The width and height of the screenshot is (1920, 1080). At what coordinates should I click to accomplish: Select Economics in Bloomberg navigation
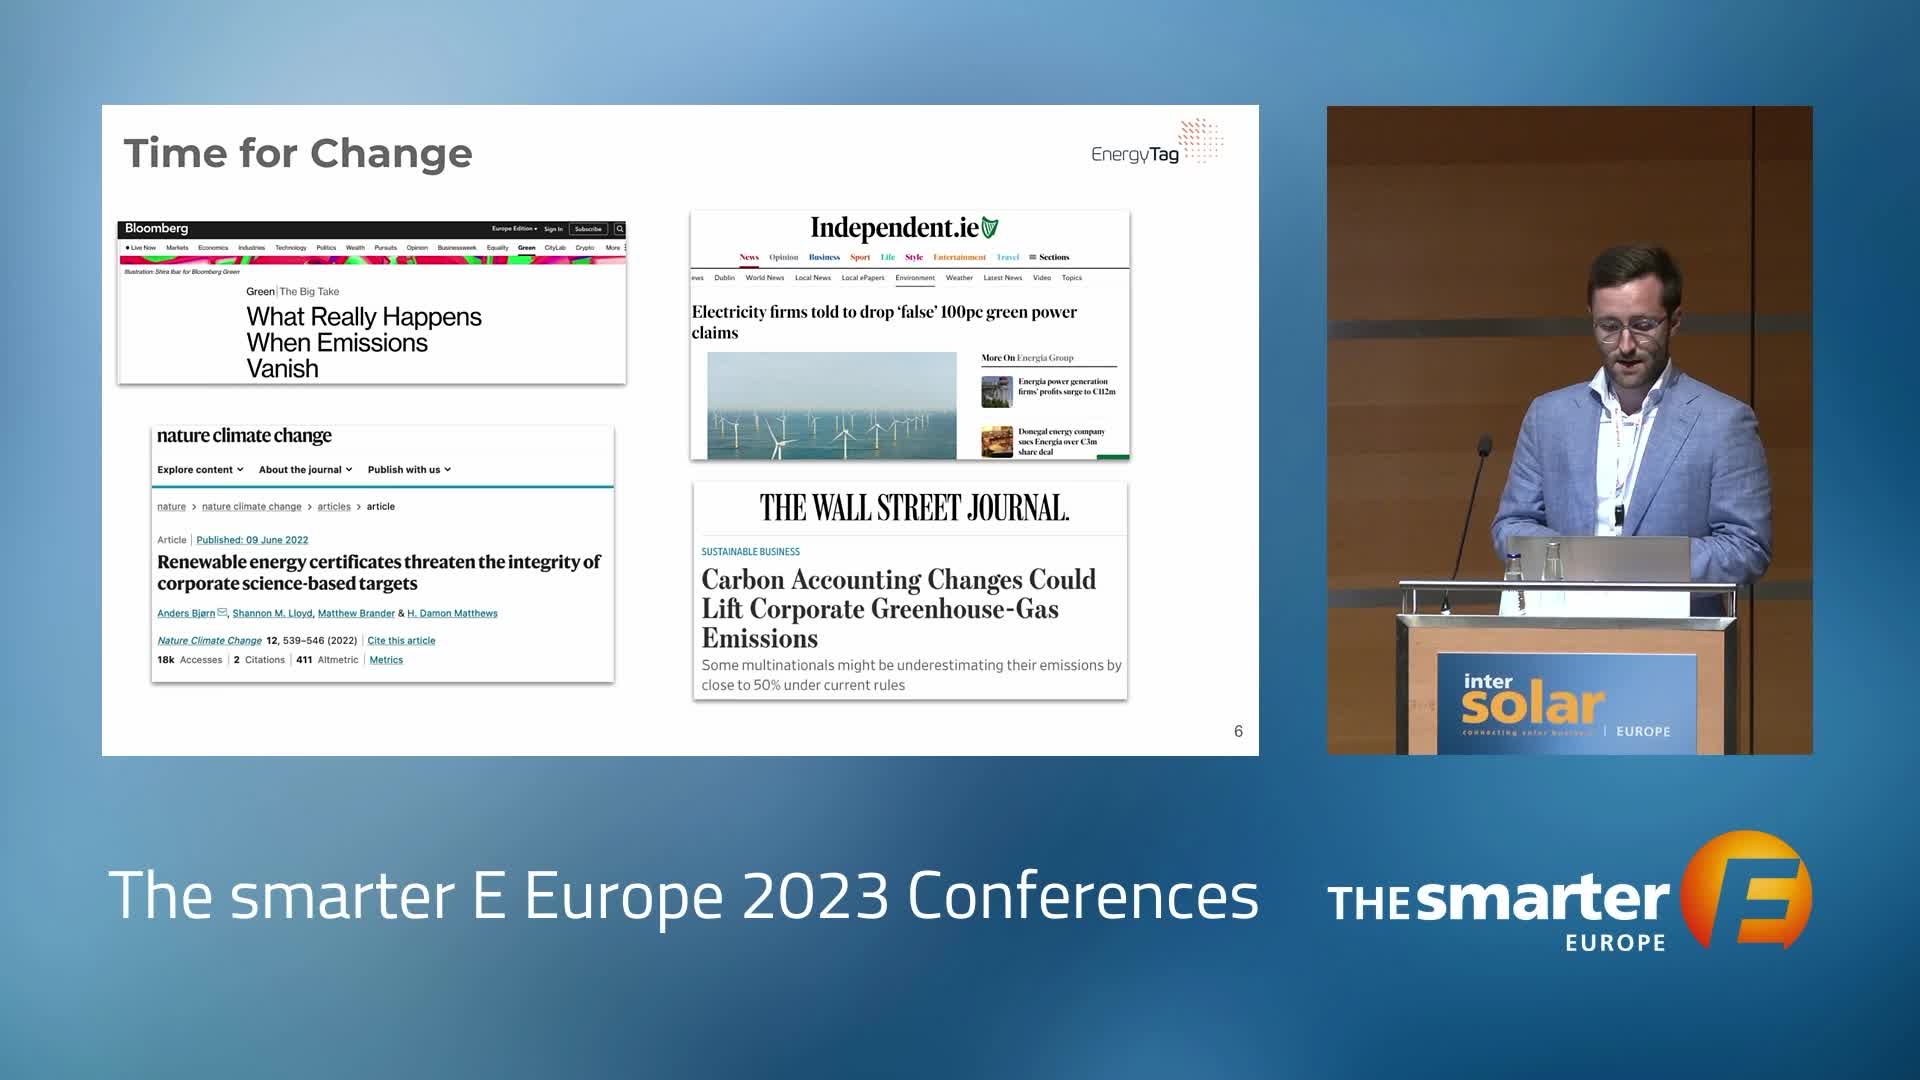tap(213, 248)
